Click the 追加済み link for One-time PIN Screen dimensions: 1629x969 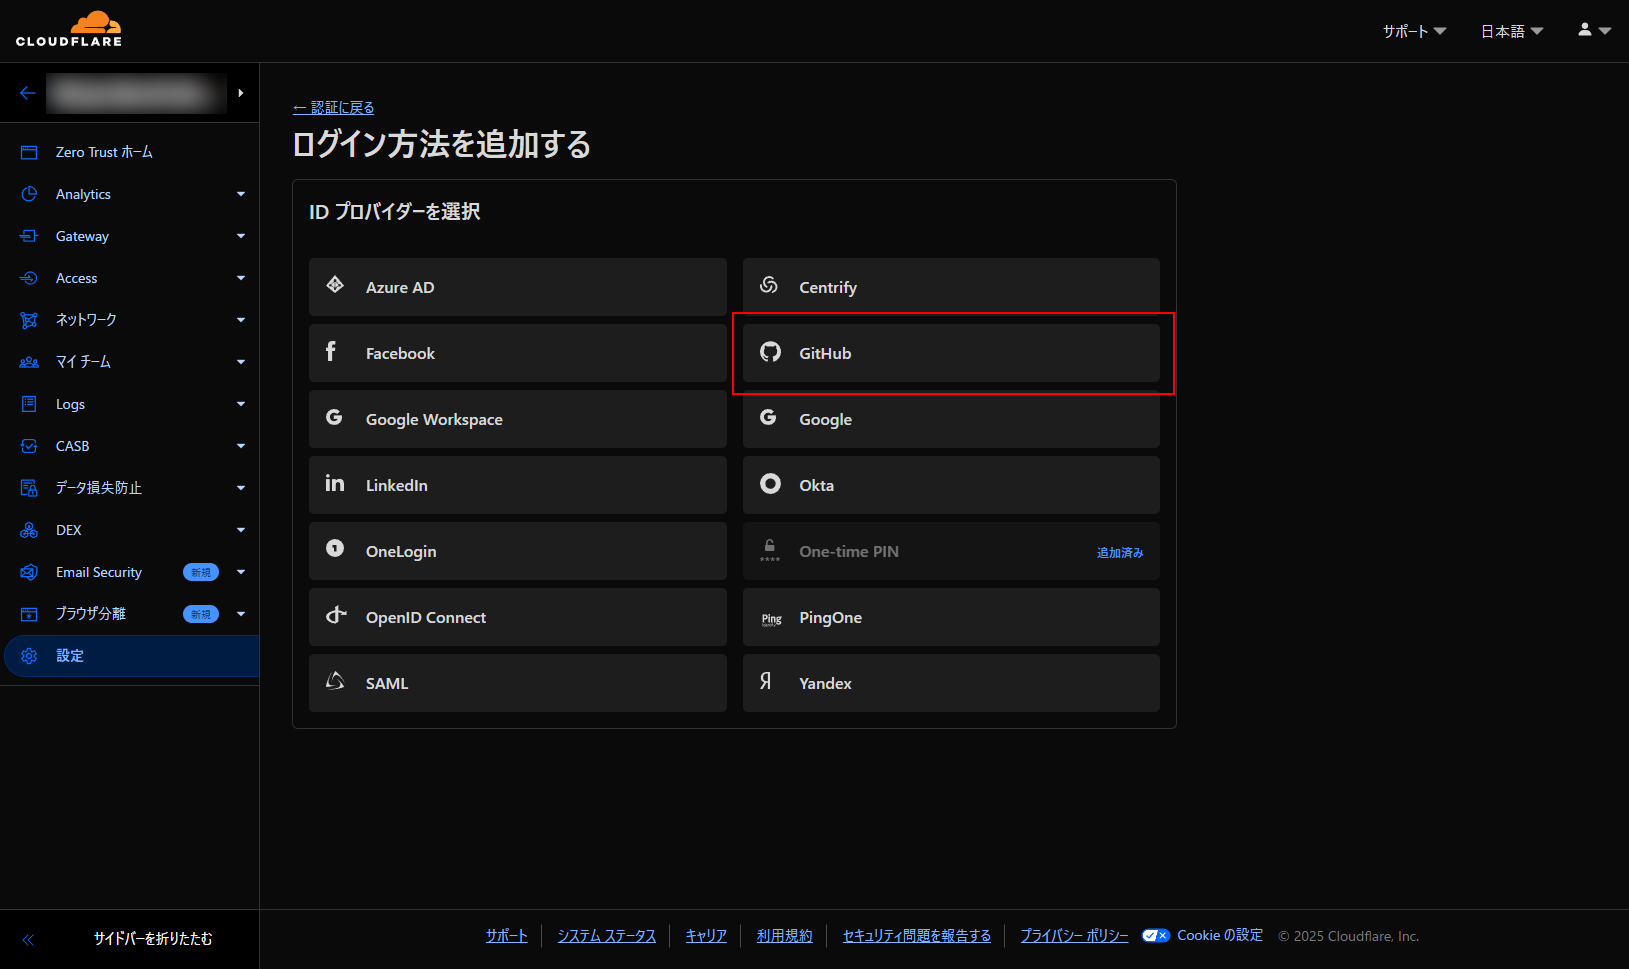pyautogui.click(x=1120, y=552)
